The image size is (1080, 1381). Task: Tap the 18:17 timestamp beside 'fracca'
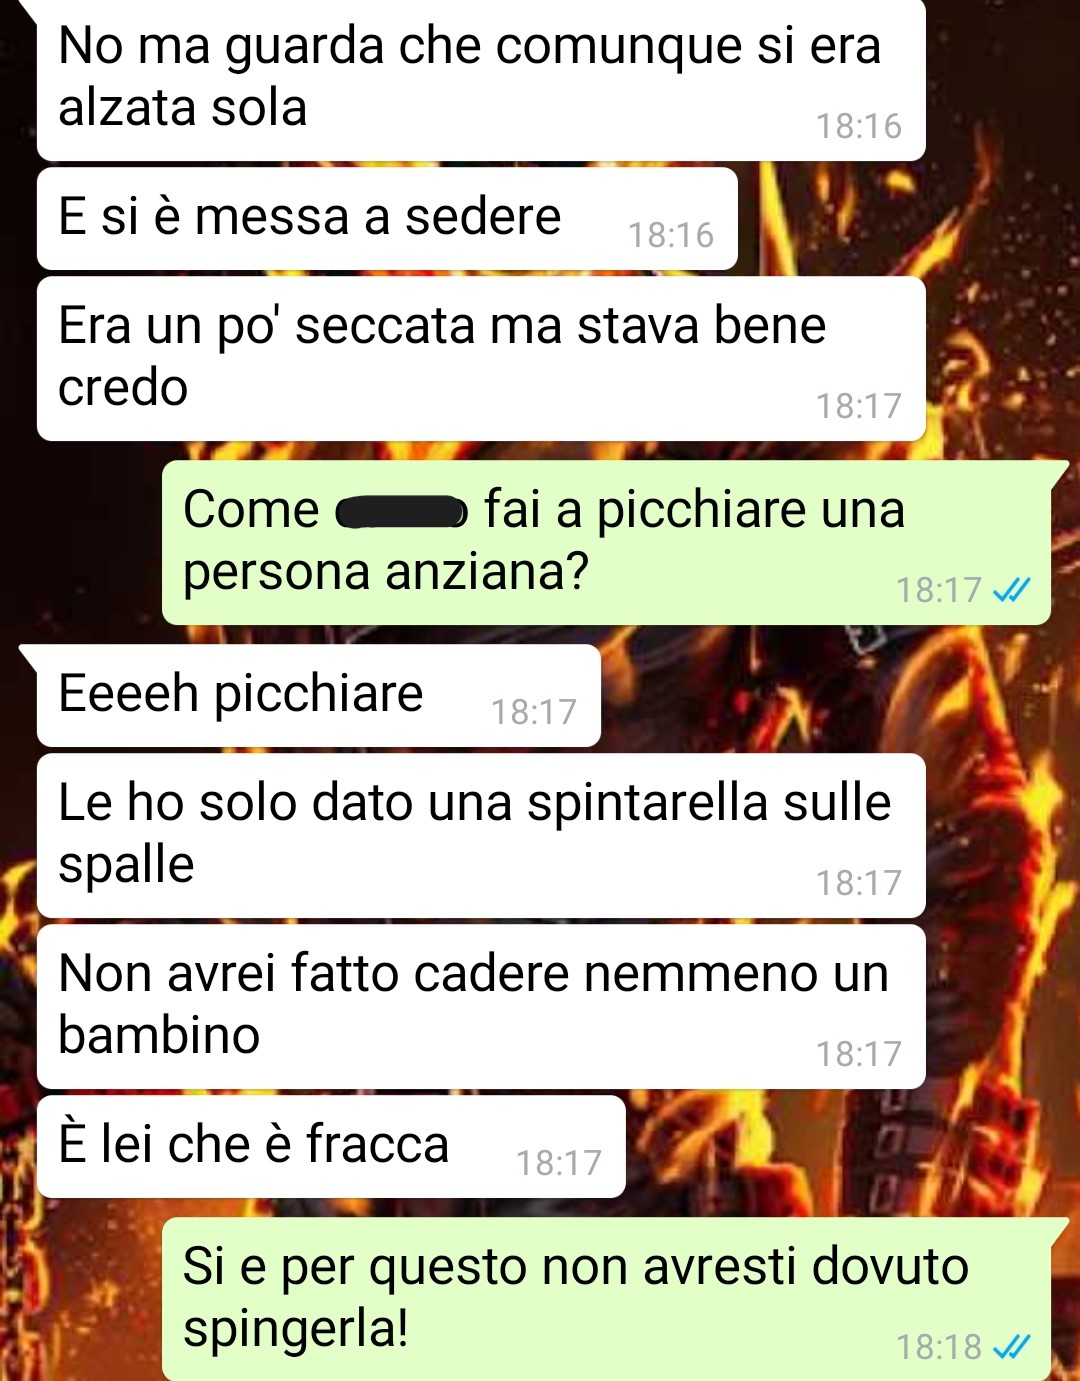click(x=558, y=1163)
